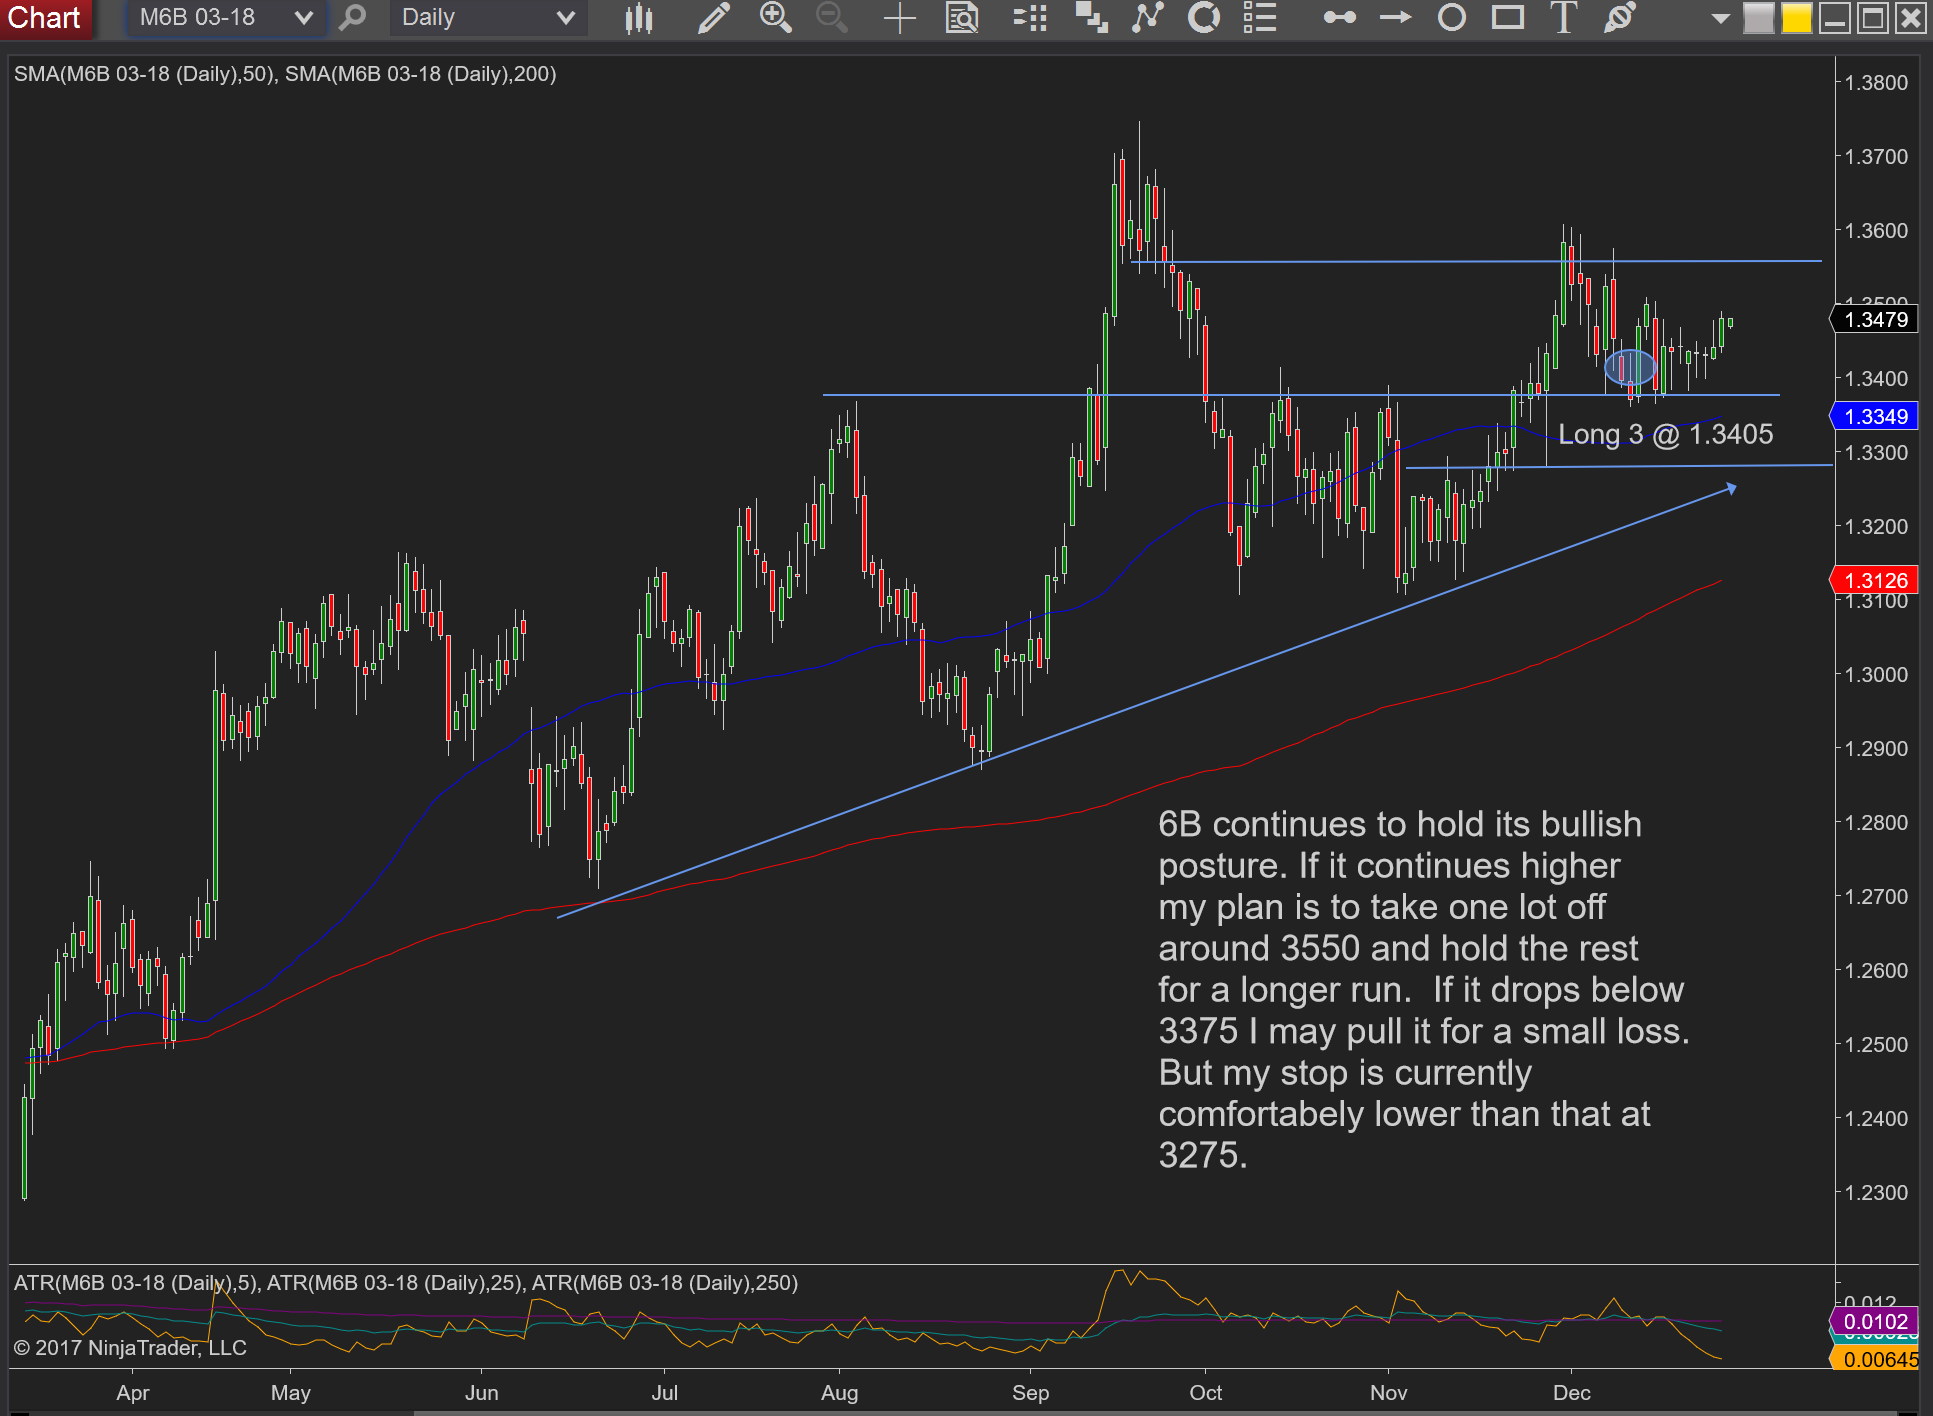
Task: Click the Oct label on time axis
Action: point(1206,1393)
